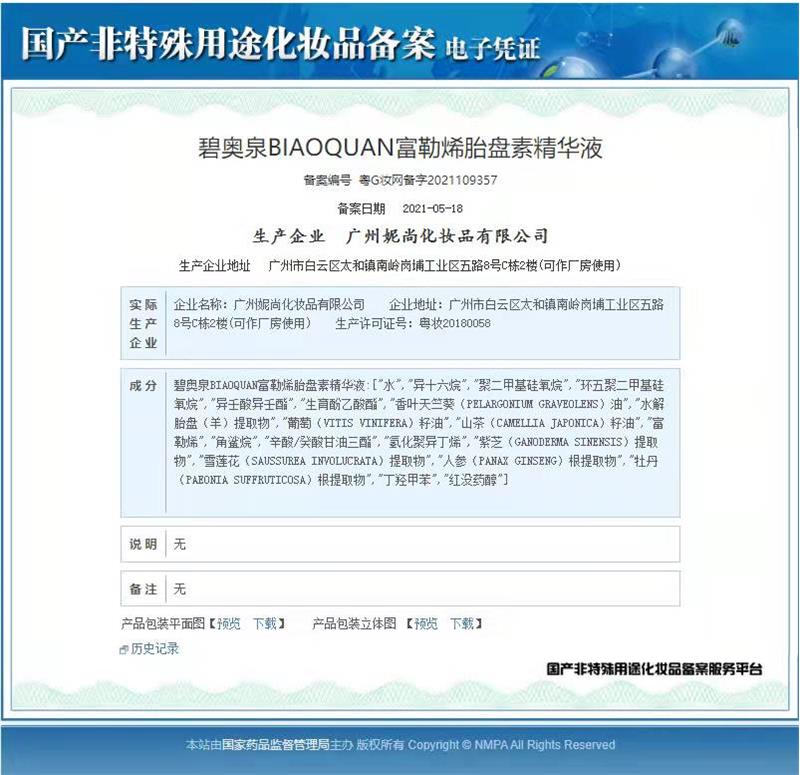Click the 产品包装立体图 label
The width and height of the screenshot is (800, 775).
click(354, 623)
